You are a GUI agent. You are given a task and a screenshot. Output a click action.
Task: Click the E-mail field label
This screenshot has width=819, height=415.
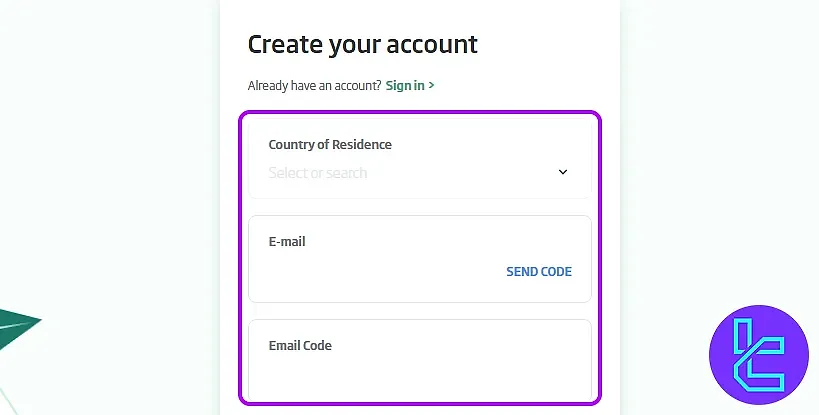click(x=287, y=242)
